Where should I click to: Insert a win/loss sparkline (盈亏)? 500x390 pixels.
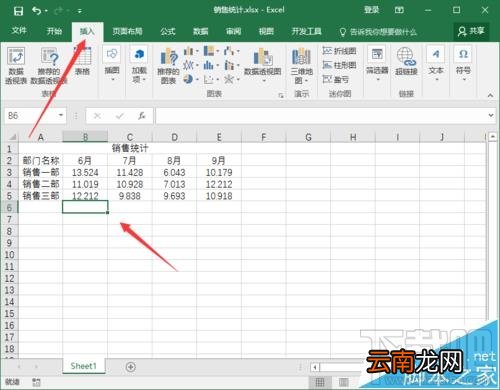tap(336, 79)
